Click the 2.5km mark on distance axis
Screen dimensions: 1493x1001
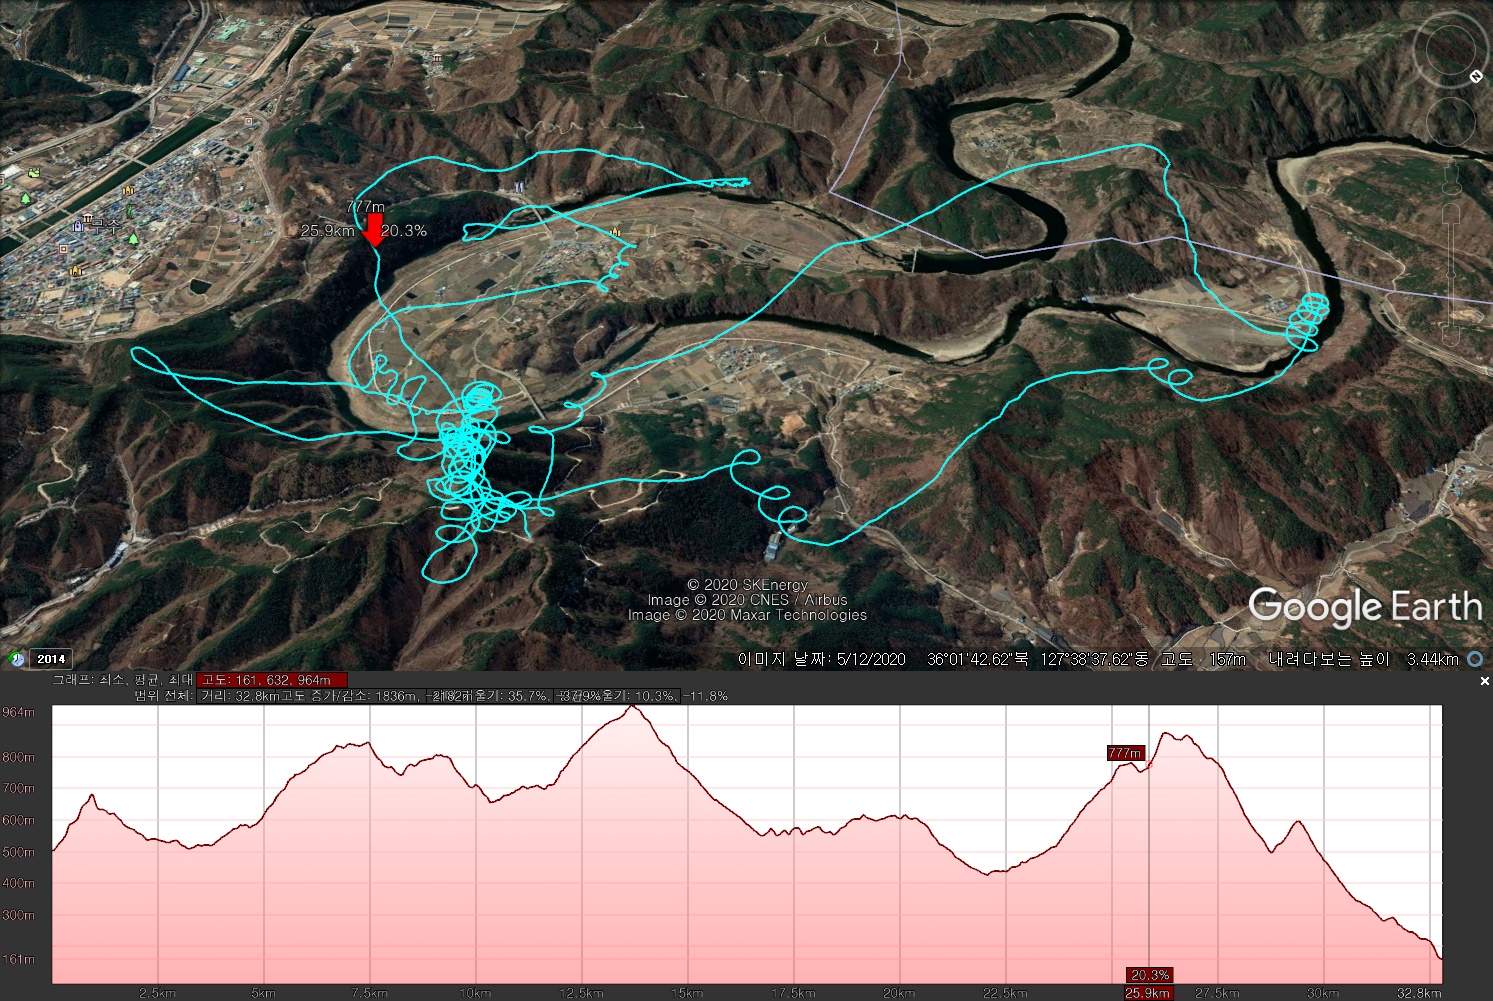(x=158, y=993)
